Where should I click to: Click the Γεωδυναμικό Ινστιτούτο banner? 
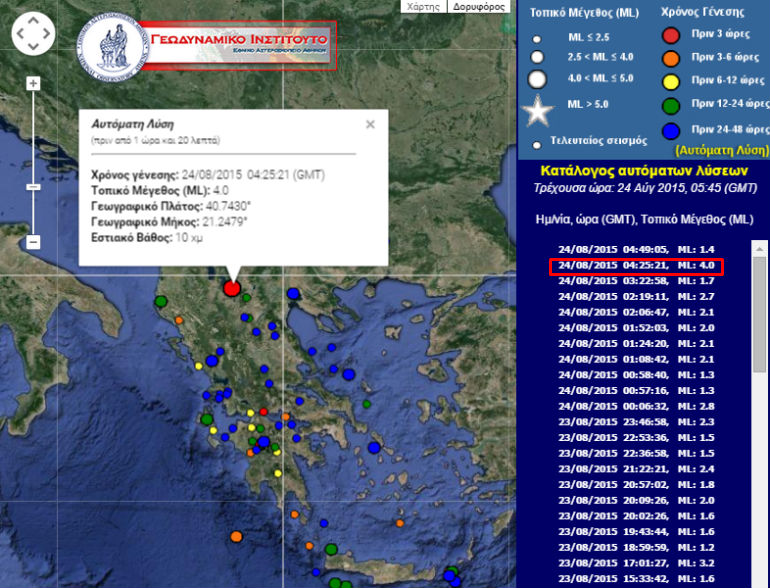tap(236, 42)
